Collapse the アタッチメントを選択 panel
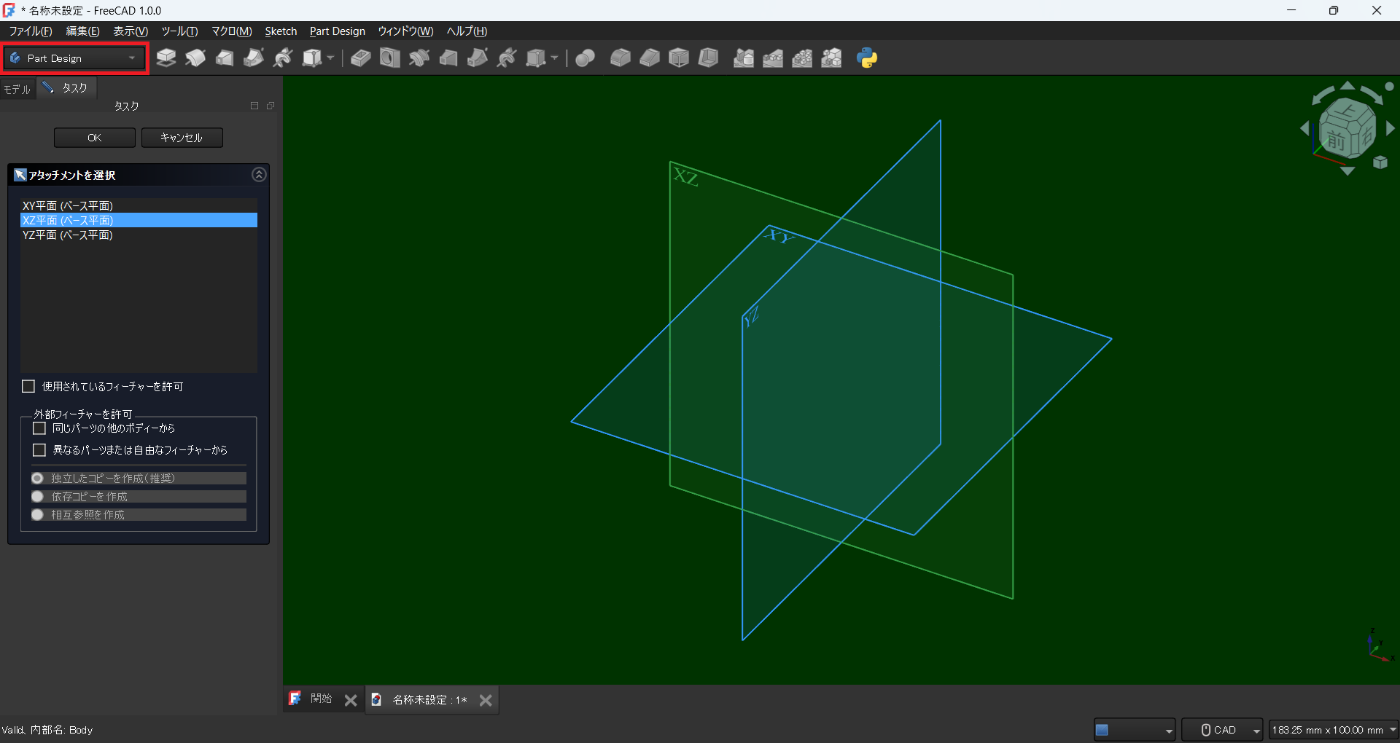The image size is (1400, 743). tap(259, 175)
